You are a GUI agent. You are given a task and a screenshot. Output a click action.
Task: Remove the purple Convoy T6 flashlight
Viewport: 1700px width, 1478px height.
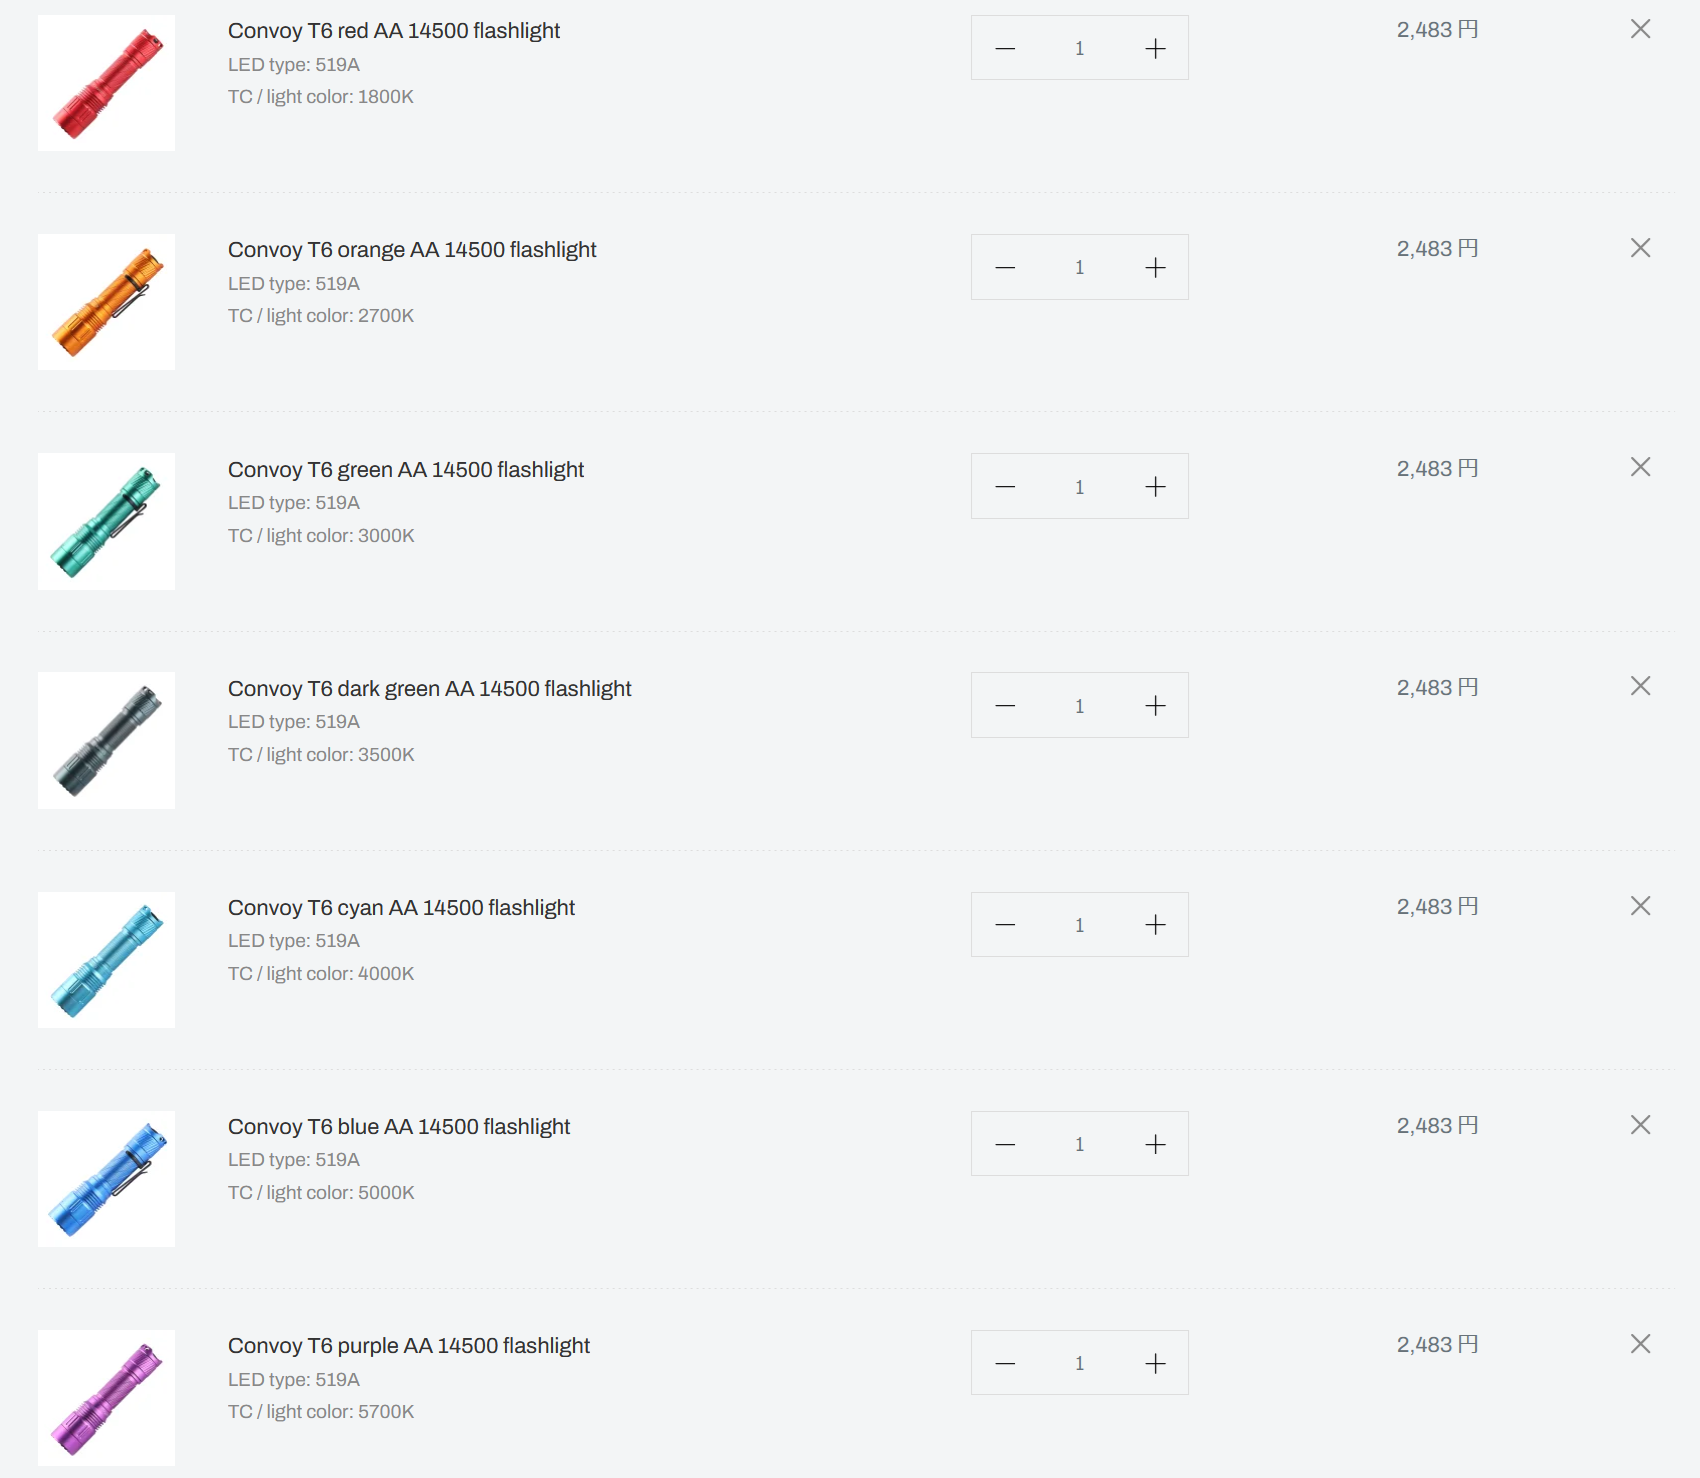coord(1640,1344)
